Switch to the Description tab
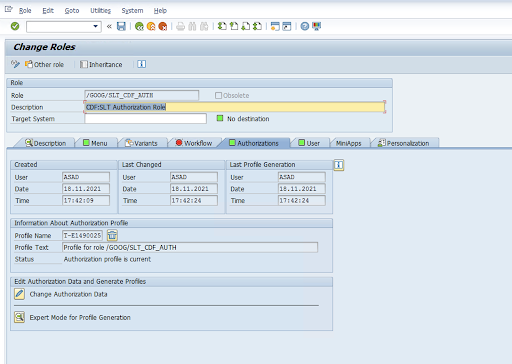Image resolution: width=512 pixels, height=364 pixels. (x=46, y=143)
